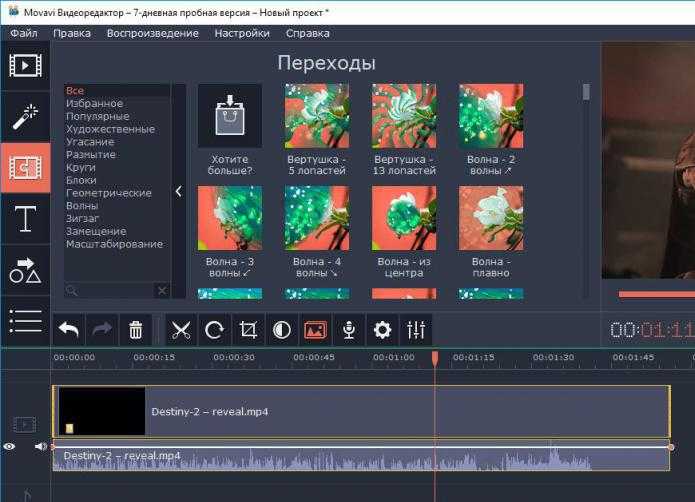Click the preview playback progress bar
695x502 pixels.
click(656, 294)
